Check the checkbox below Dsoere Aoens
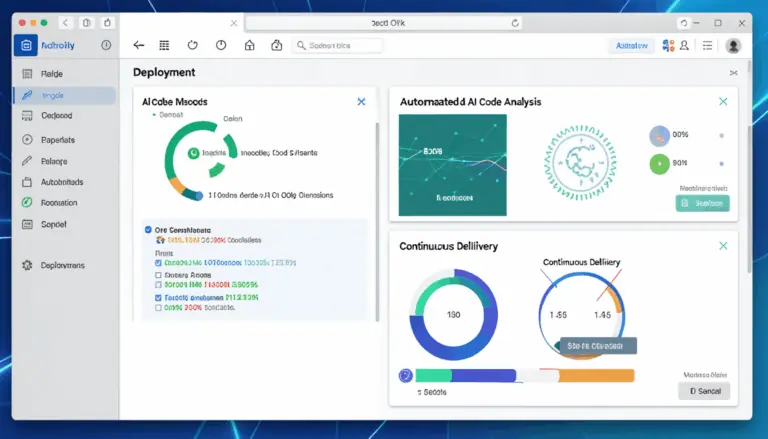The width and height of the screenshot is (768, 439). [158, 285]
